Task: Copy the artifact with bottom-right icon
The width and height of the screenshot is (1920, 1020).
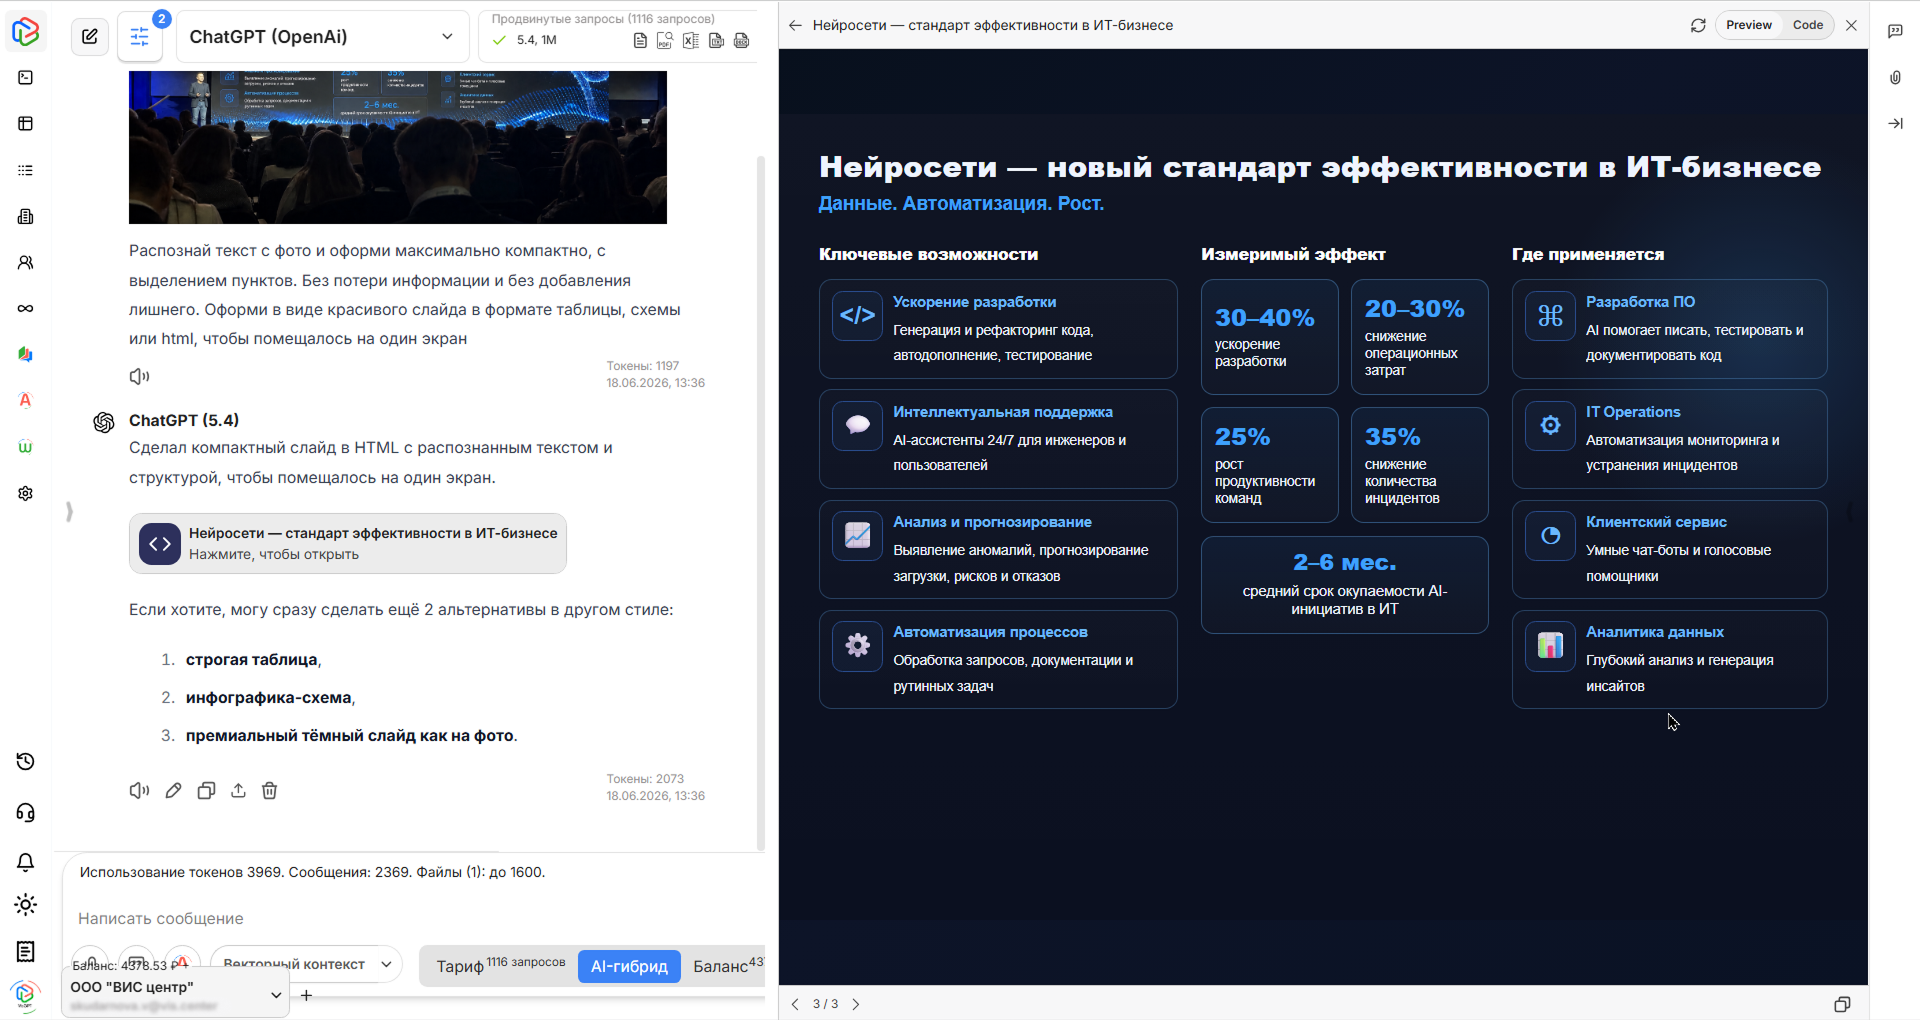Action: [x=1842, y=1004]
